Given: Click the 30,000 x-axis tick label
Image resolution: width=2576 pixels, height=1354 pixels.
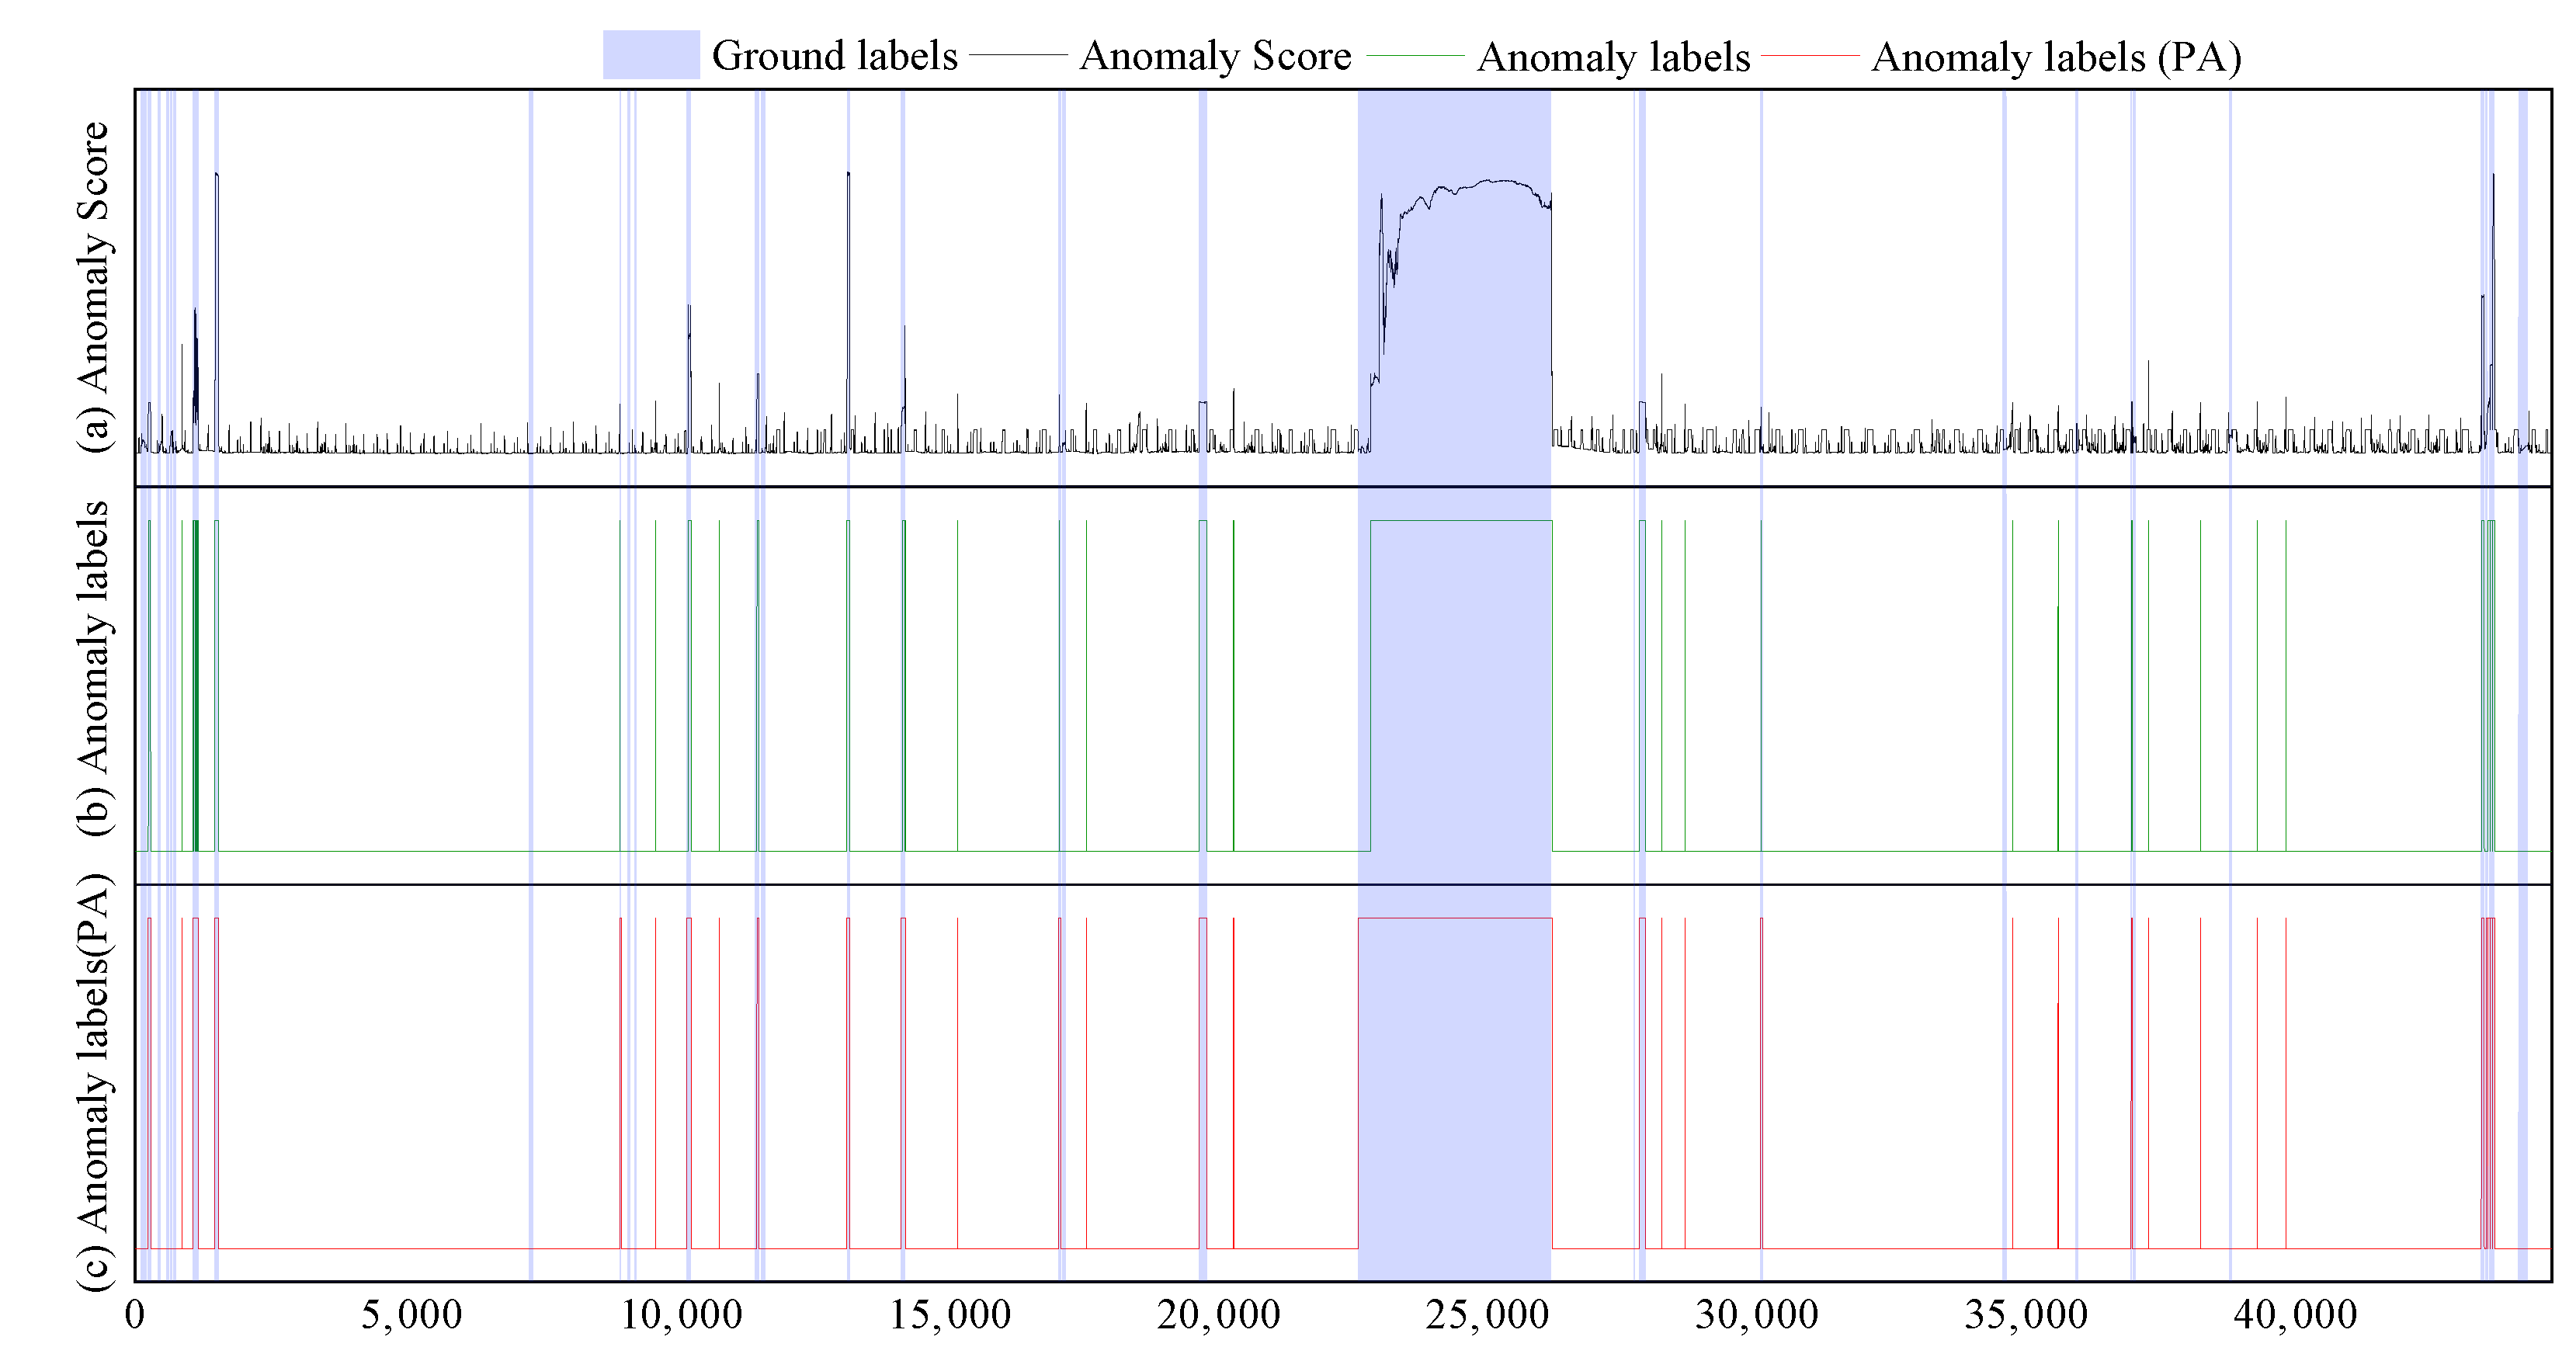Looking at the screenshot, I should [x=1756, y=1315].
